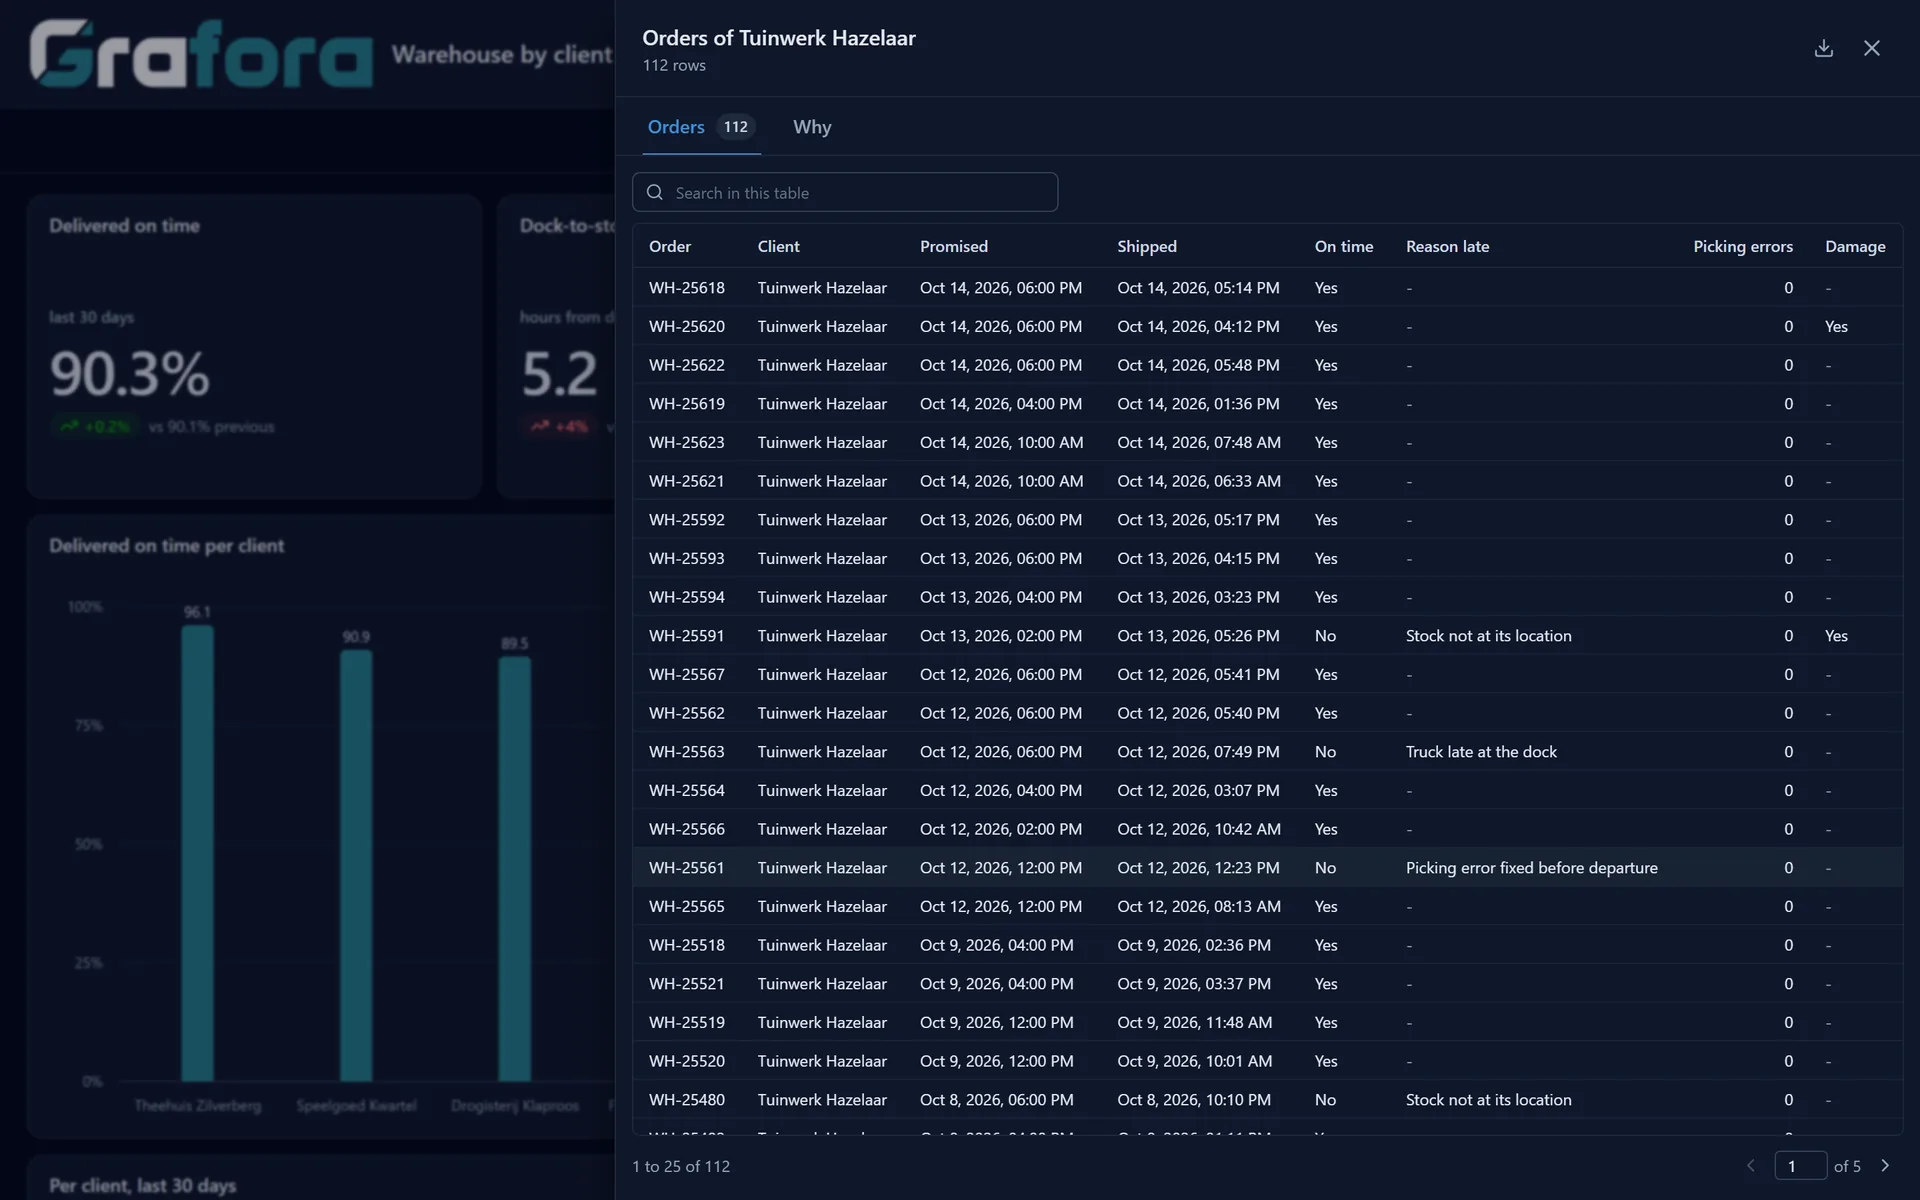Sort by the Damage column header
This screenshot has width=1920, height=1200.
(x=1855, y=246)
